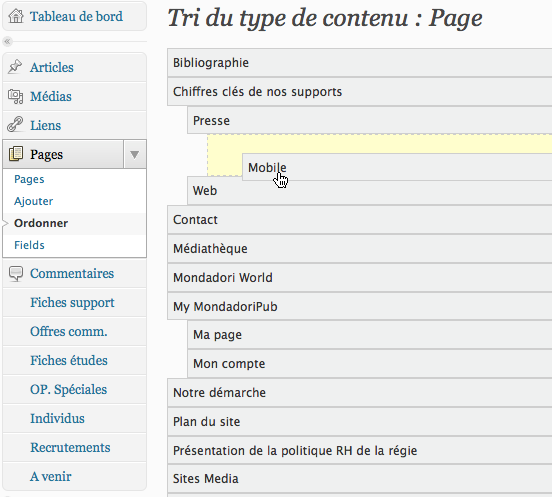Open the Recrutements menu item

[x=70, y=447]
